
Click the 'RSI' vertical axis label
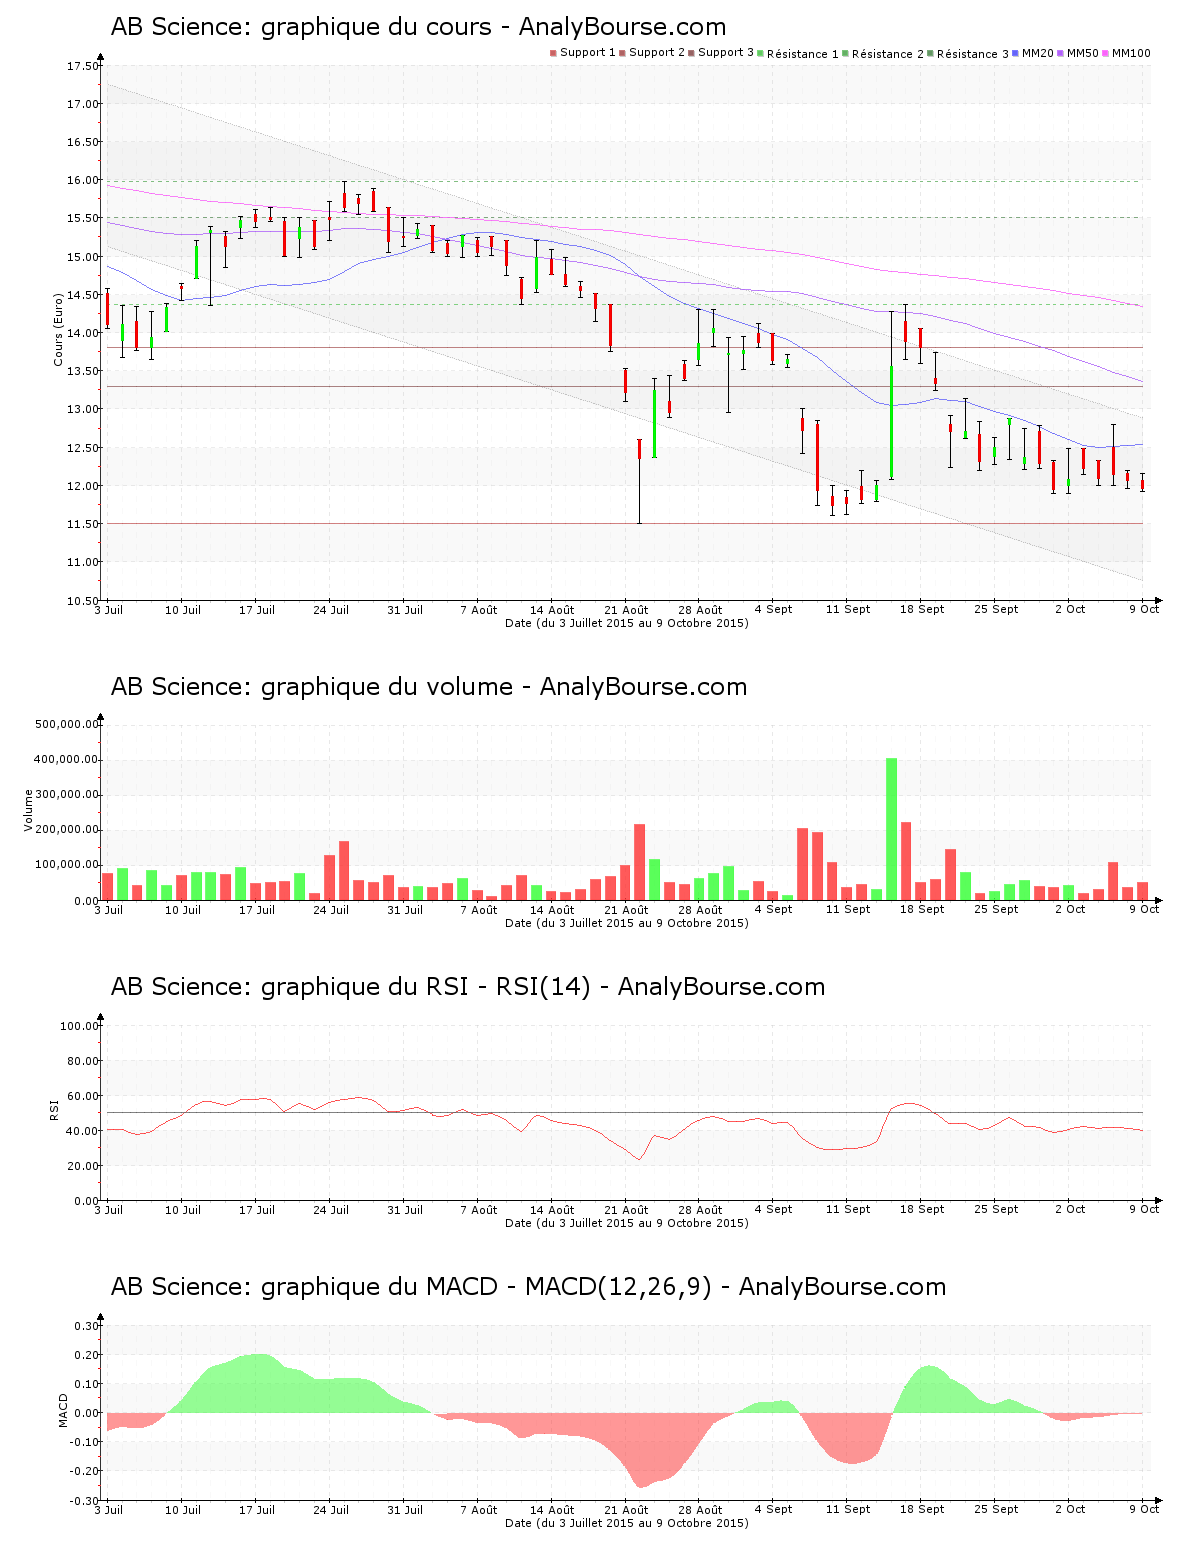coord(55,1109)
